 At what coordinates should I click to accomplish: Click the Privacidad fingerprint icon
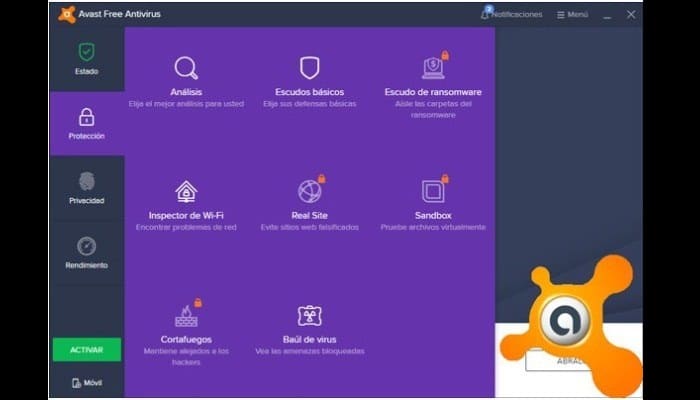point(87,181)
